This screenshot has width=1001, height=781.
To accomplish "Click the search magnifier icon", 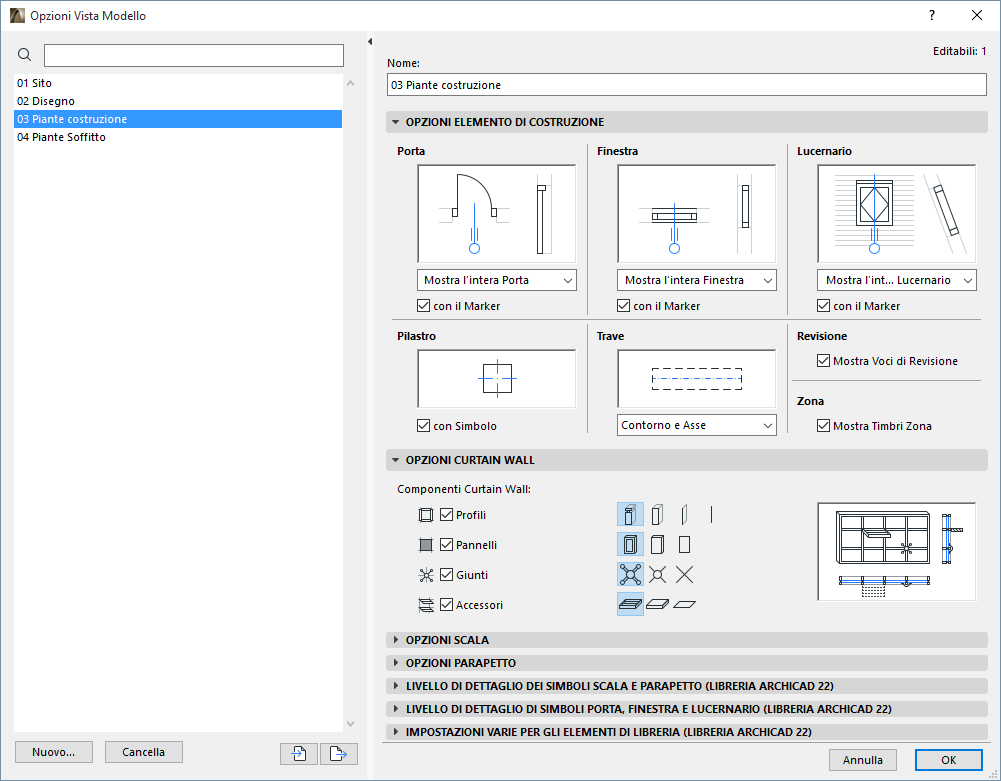I will click(24, 55).
